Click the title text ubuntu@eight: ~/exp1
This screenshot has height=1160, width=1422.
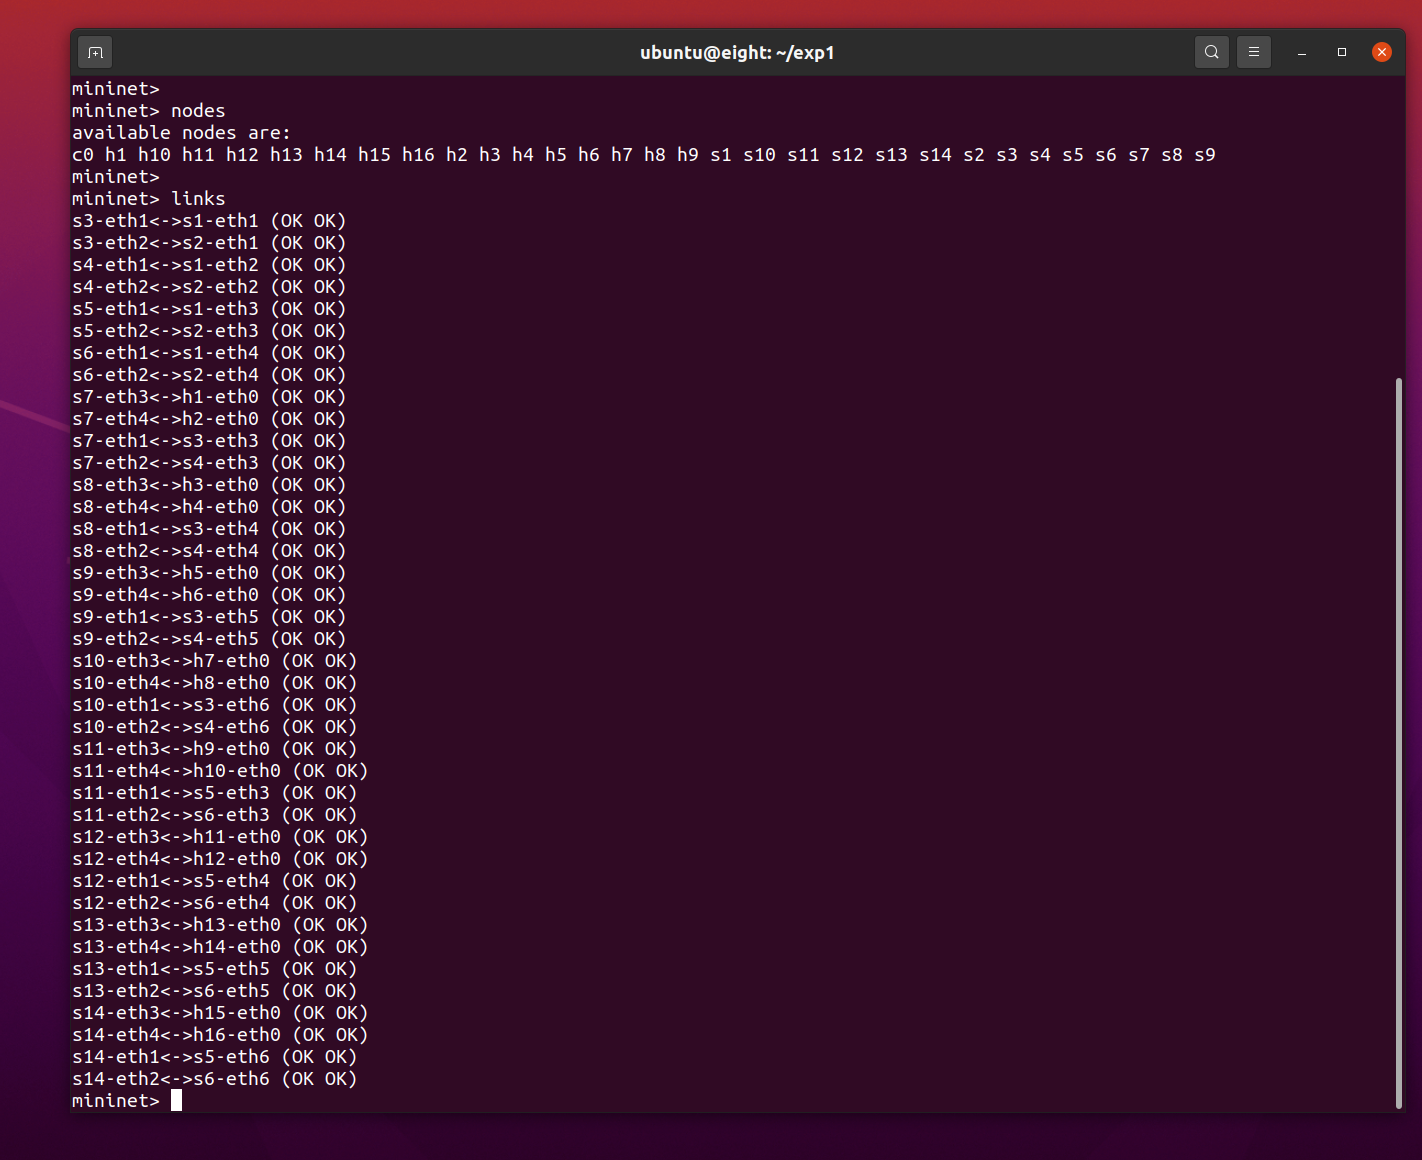pos(737,52)
